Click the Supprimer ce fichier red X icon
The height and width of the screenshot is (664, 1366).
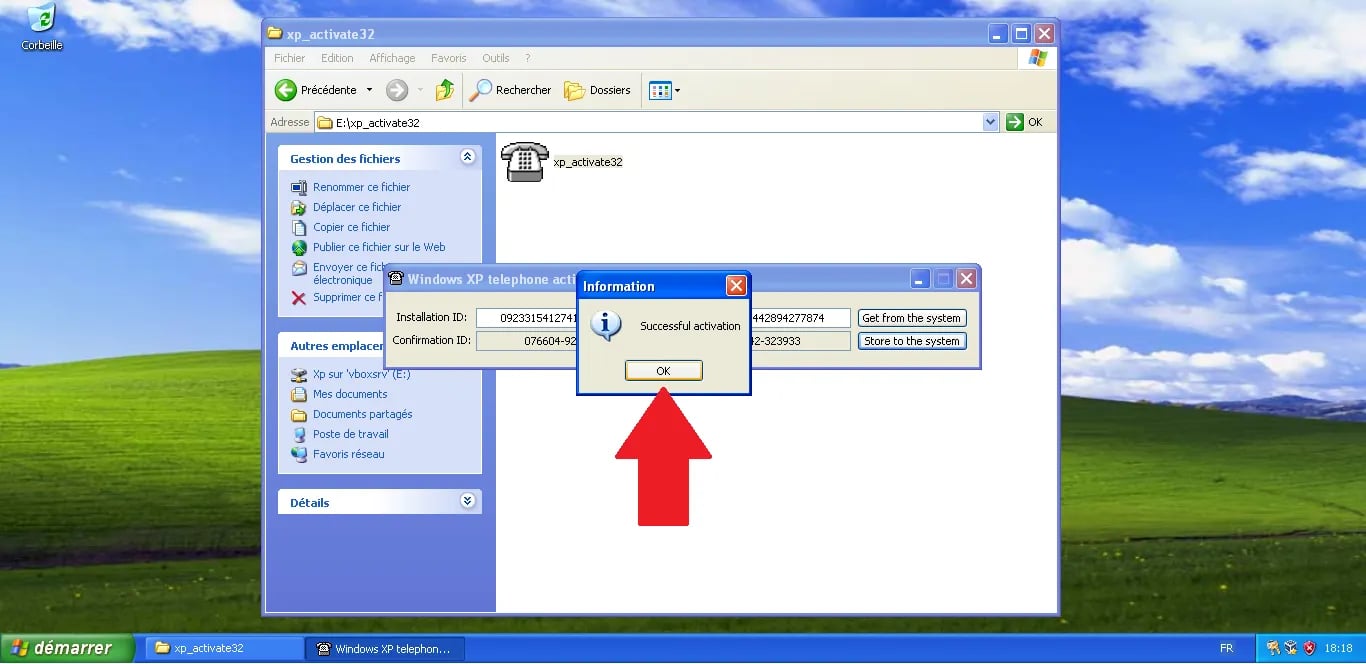pyautogui.click(x=297, y=297)
